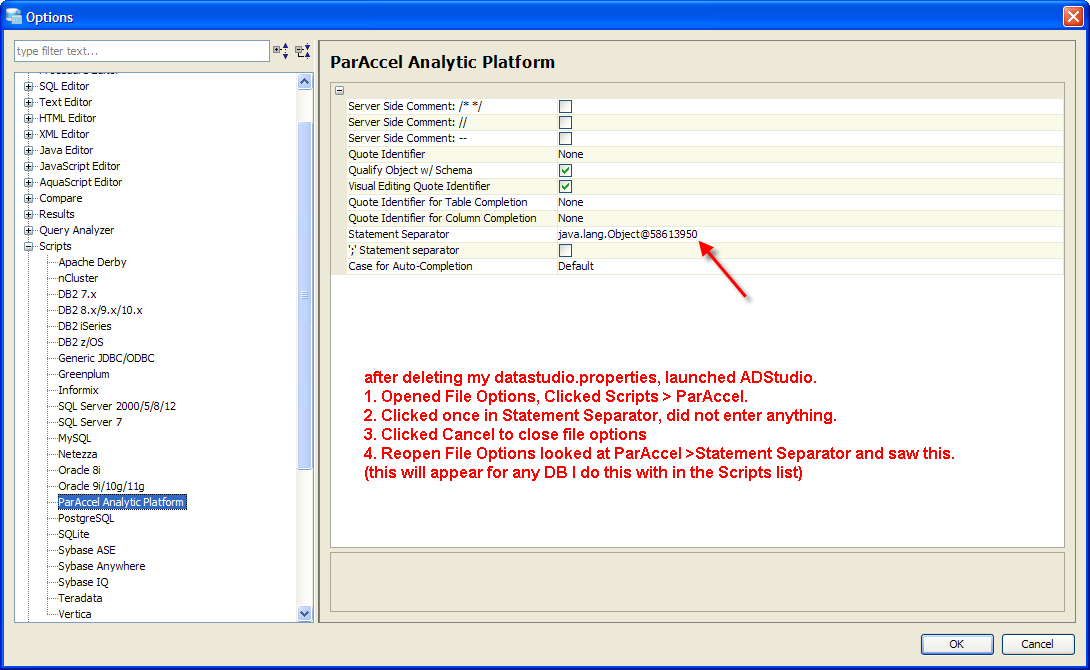Expand the JavaScript Editor tree node
This screenshot has width=1090, height=670.
click(29, 166)
